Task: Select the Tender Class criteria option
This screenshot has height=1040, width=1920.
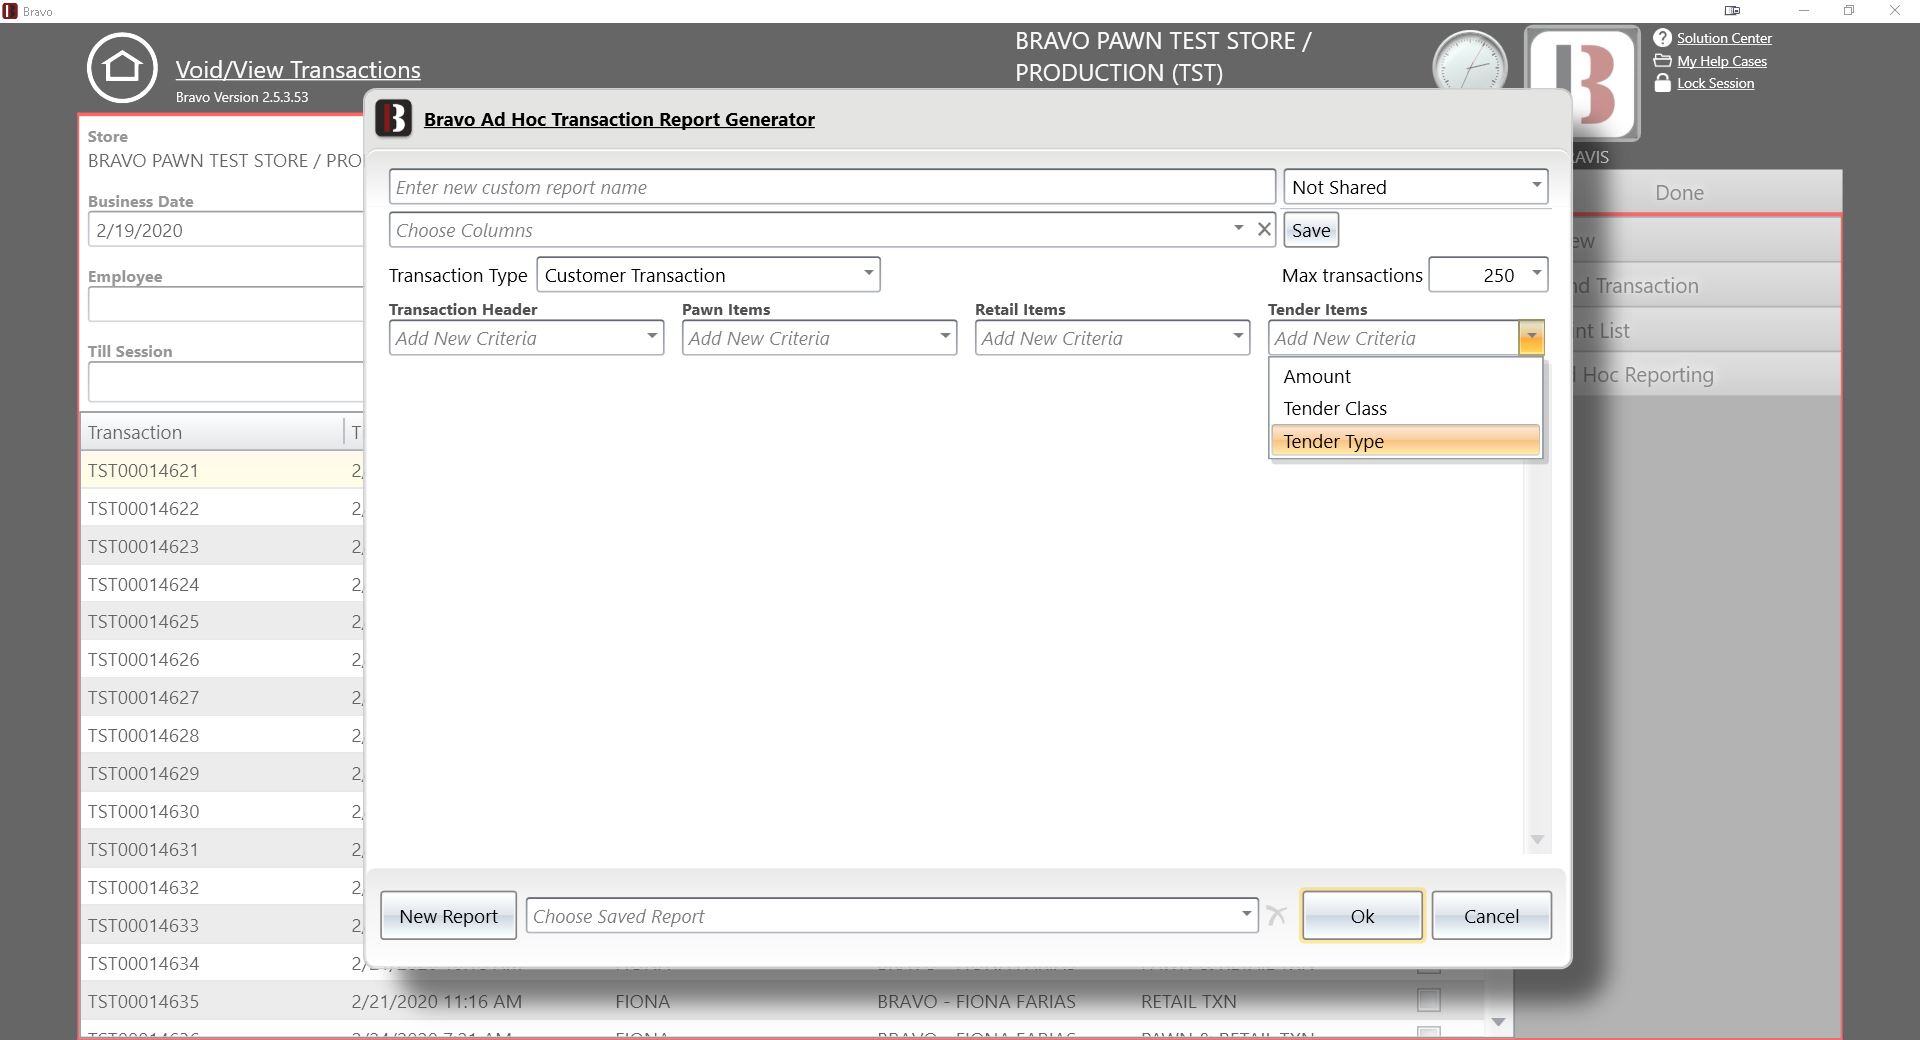Action: [1405, 408]
